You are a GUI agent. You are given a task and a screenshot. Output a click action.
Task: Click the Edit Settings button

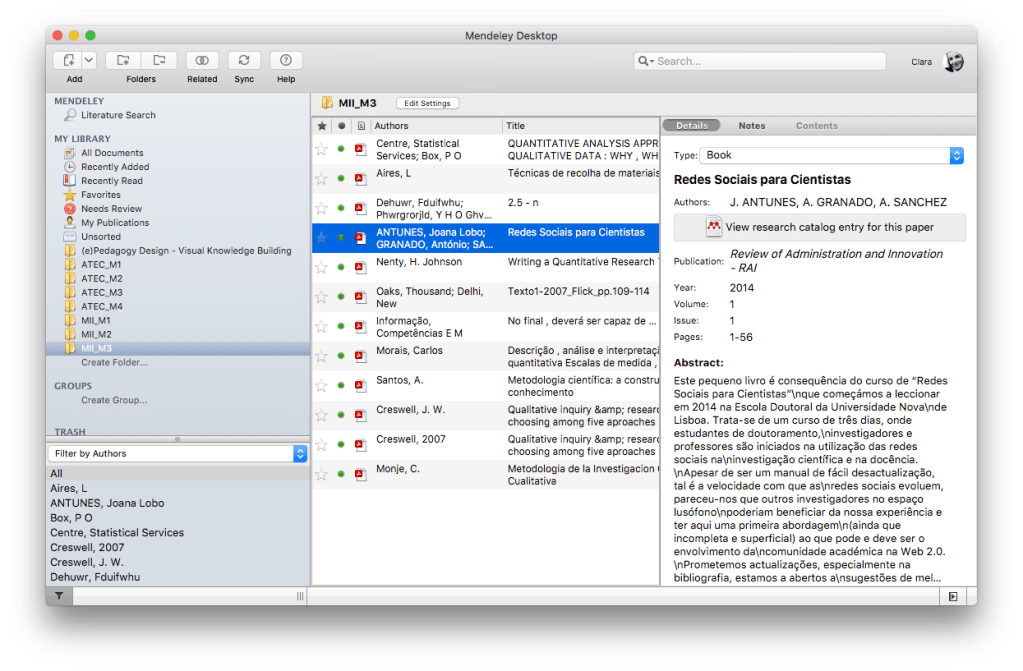(x=427, y=103)
